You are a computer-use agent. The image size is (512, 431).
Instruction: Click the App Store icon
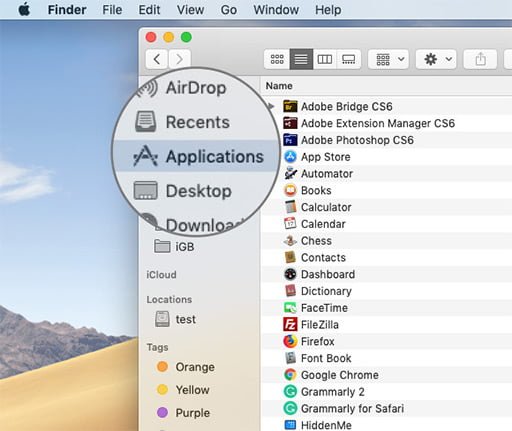(x=290, y=157)
